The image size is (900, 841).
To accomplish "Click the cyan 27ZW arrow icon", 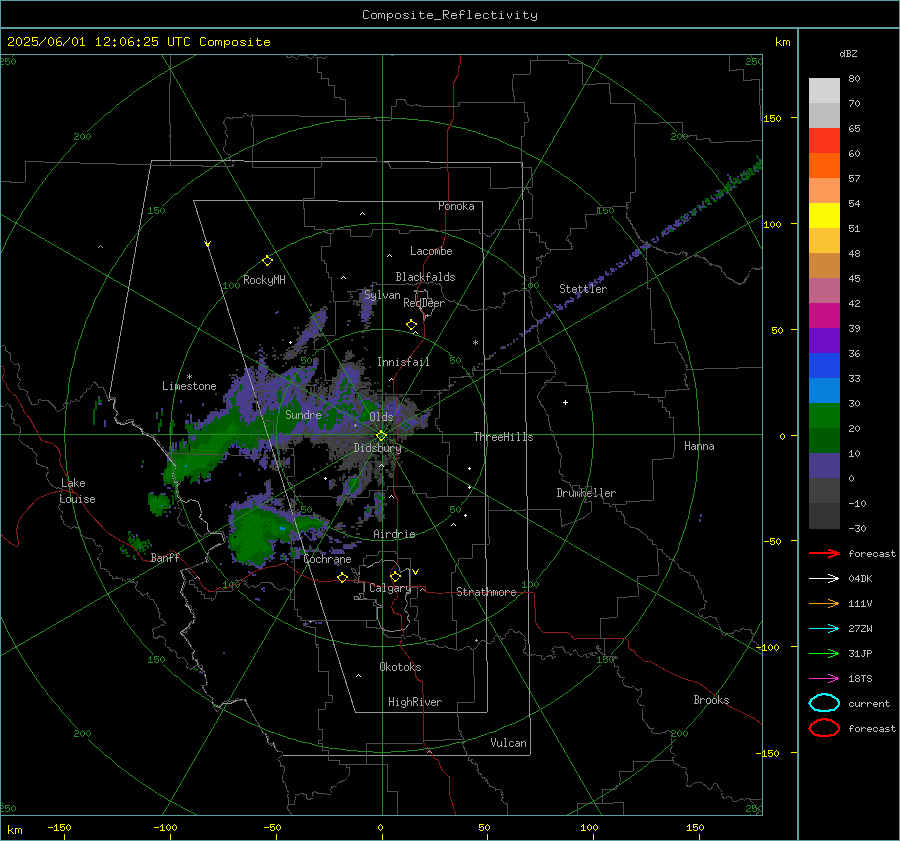I will coord(824,629).
